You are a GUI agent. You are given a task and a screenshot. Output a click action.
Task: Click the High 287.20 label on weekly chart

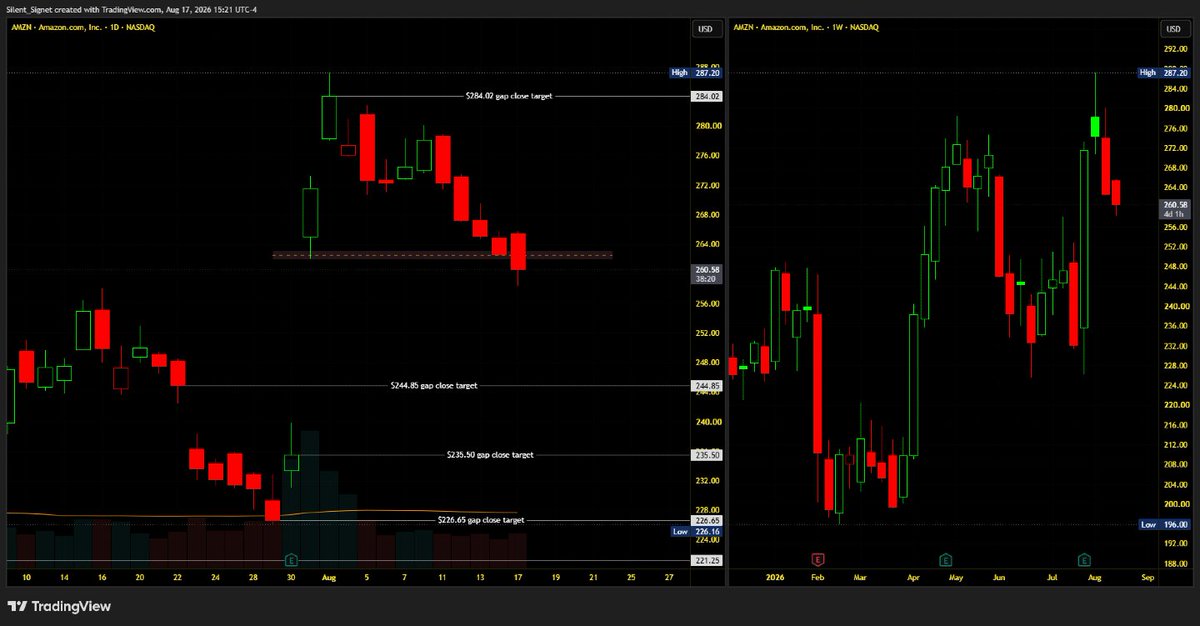[1162, 73]
